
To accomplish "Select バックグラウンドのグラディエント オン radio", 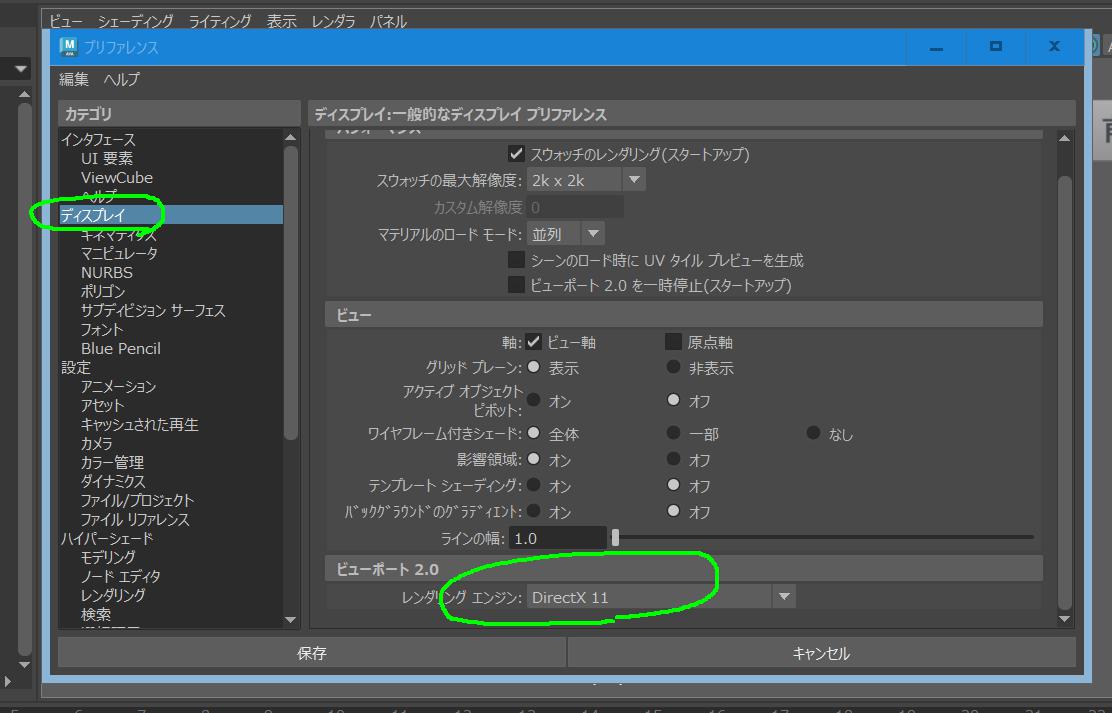I will click(x=533, y=510).
